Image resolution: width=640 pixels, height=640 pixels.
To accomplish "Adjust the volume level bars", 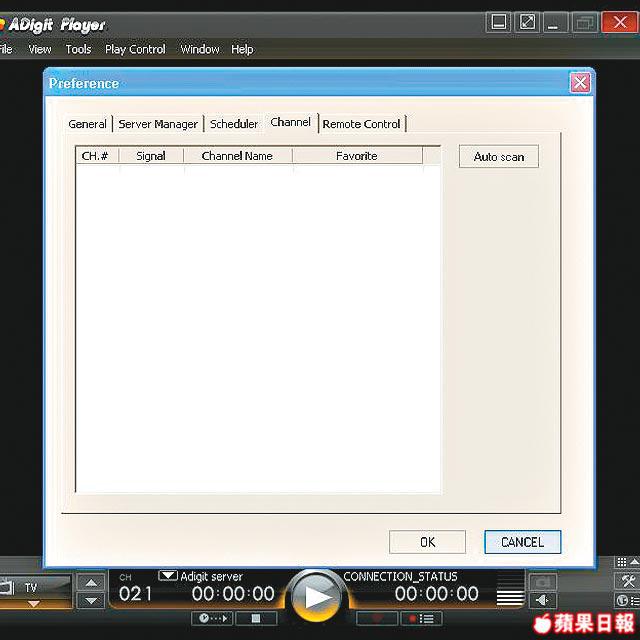I will pyautogui.click(x=511, y=589).
